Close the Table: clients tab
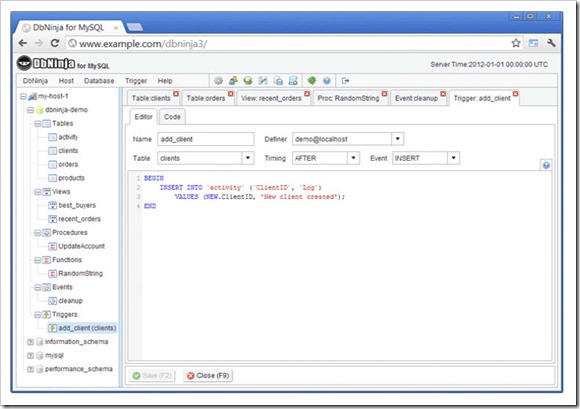Screen dimensions: 580x409 [x=176, y=94]
